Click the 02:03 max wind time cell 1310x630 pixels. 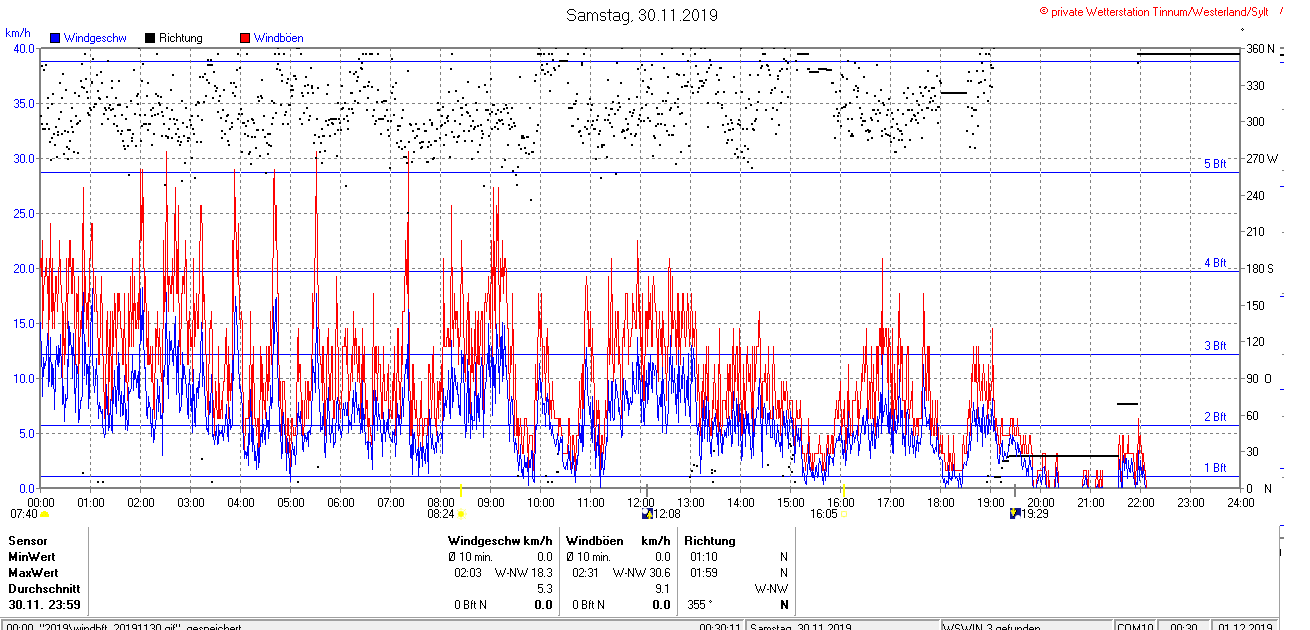(468, 573)
